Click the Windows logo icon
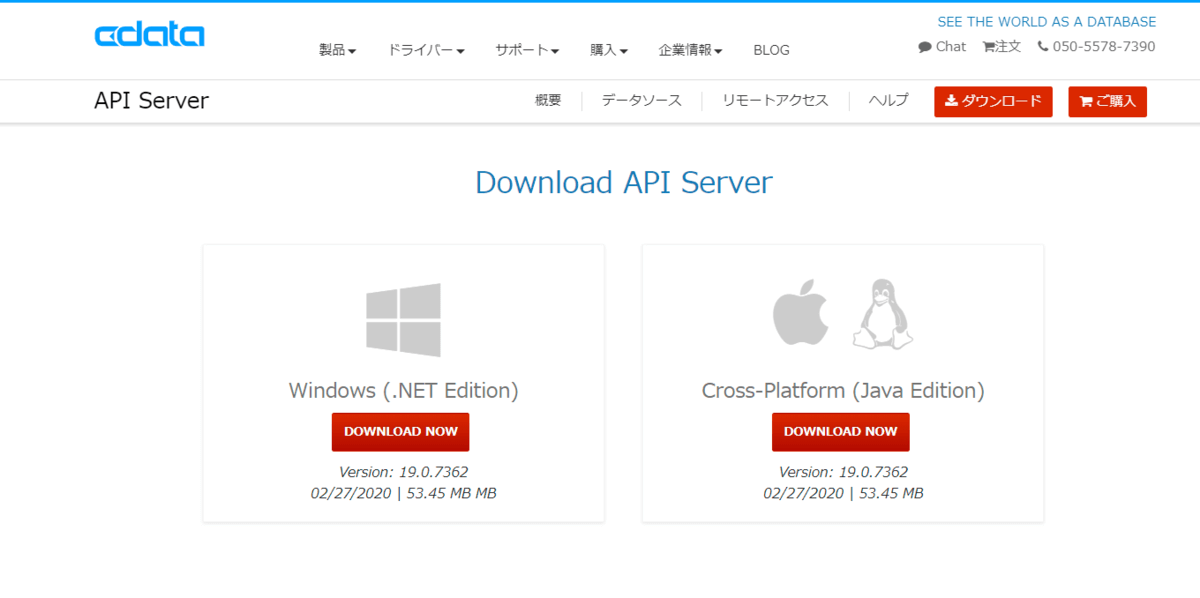Screen dimensions: 1200x598 (x=403, y=320)
